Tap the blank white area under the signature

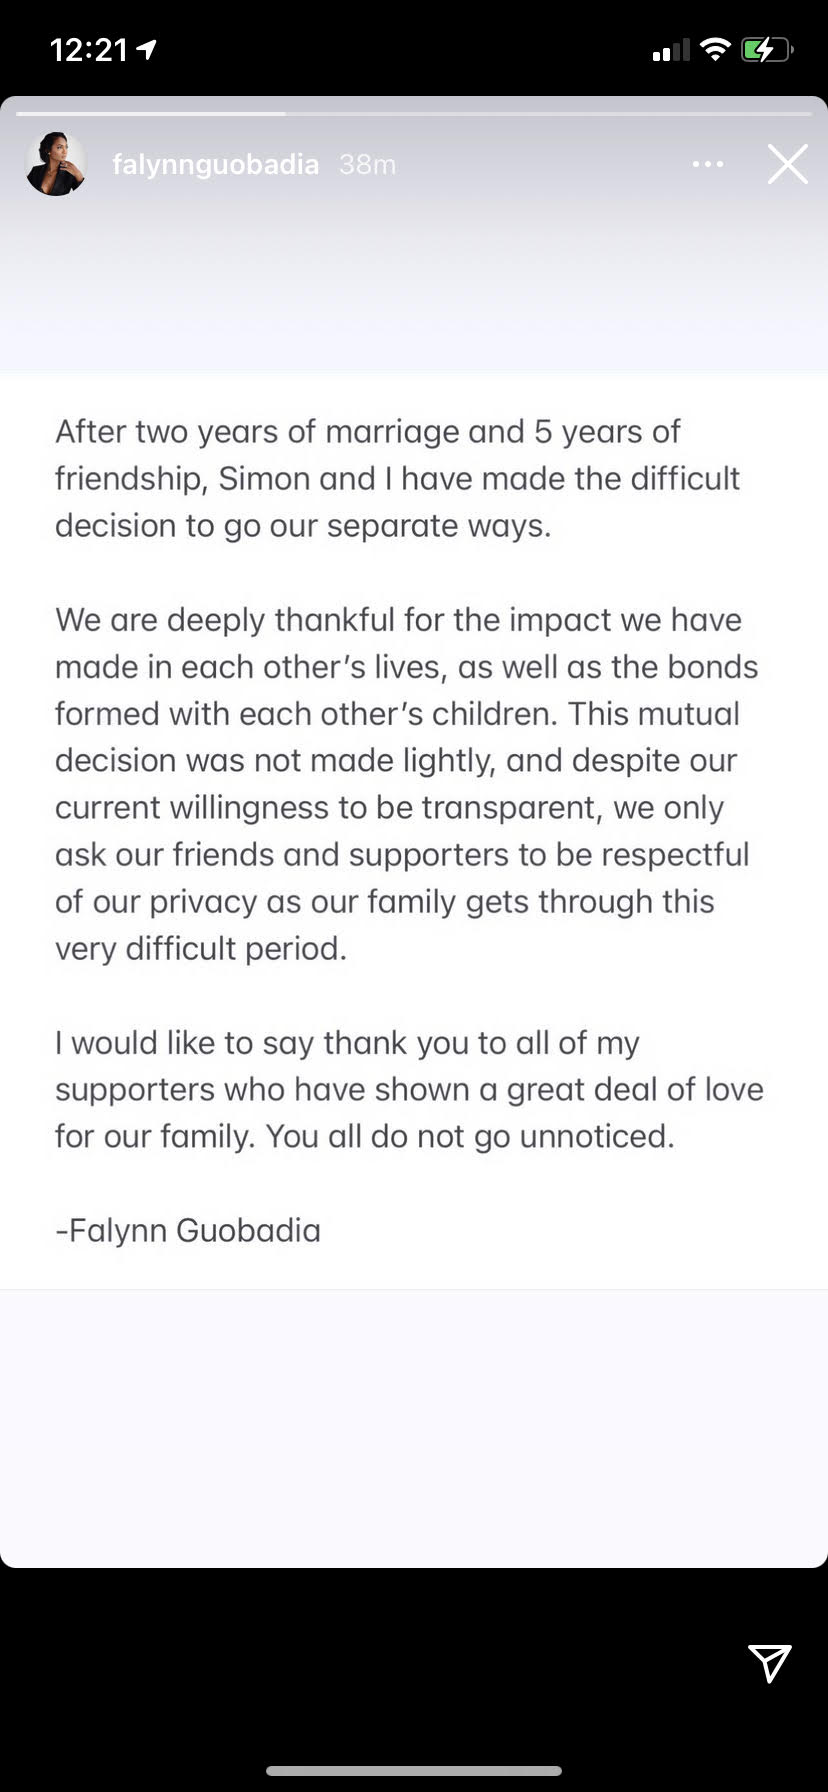414,1428
